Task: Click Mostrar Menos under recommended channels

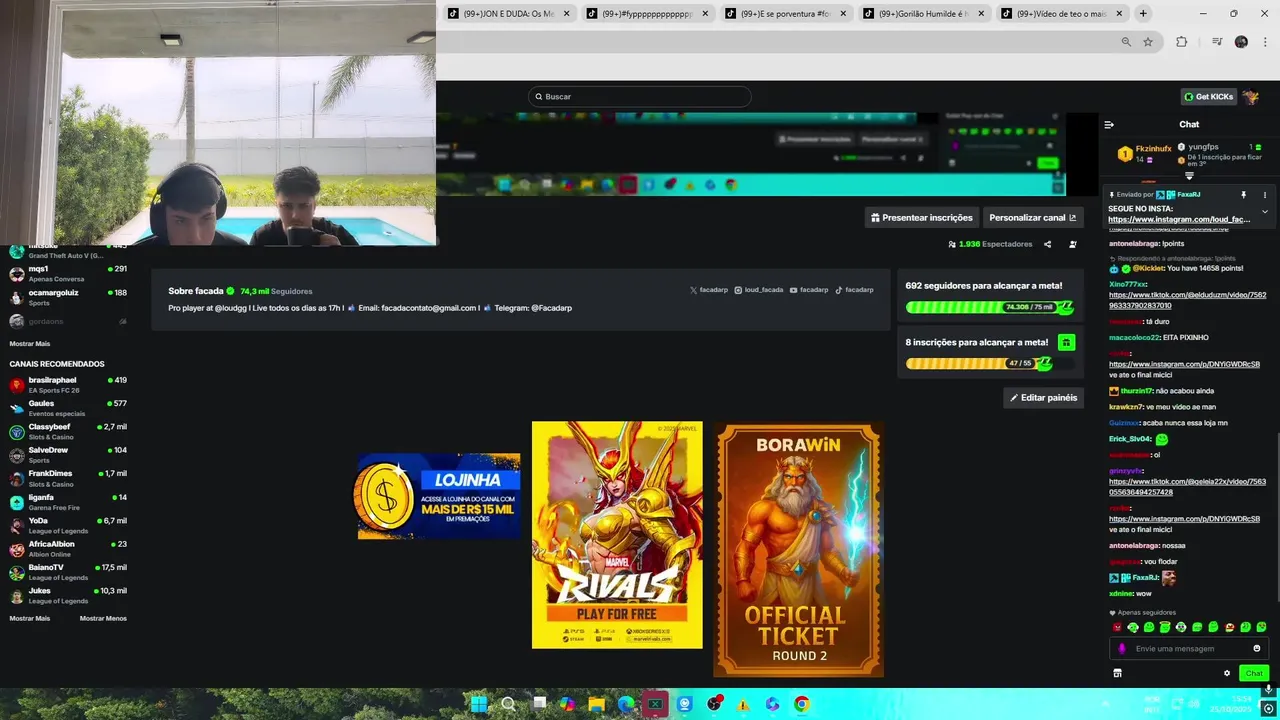Action: click(103, 618)
